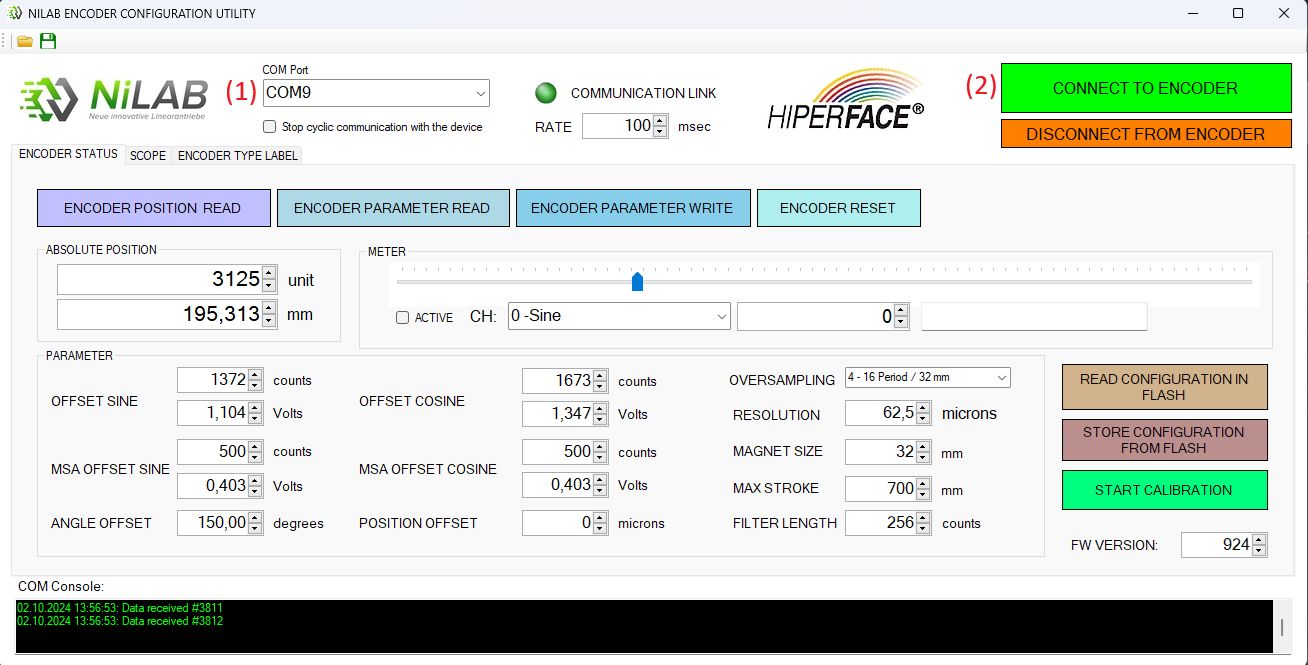This screenshot has height=665, width=1308.
Task: Open the ENCODER TYPE LABEL tab
Action: click(x=237, y=156)
